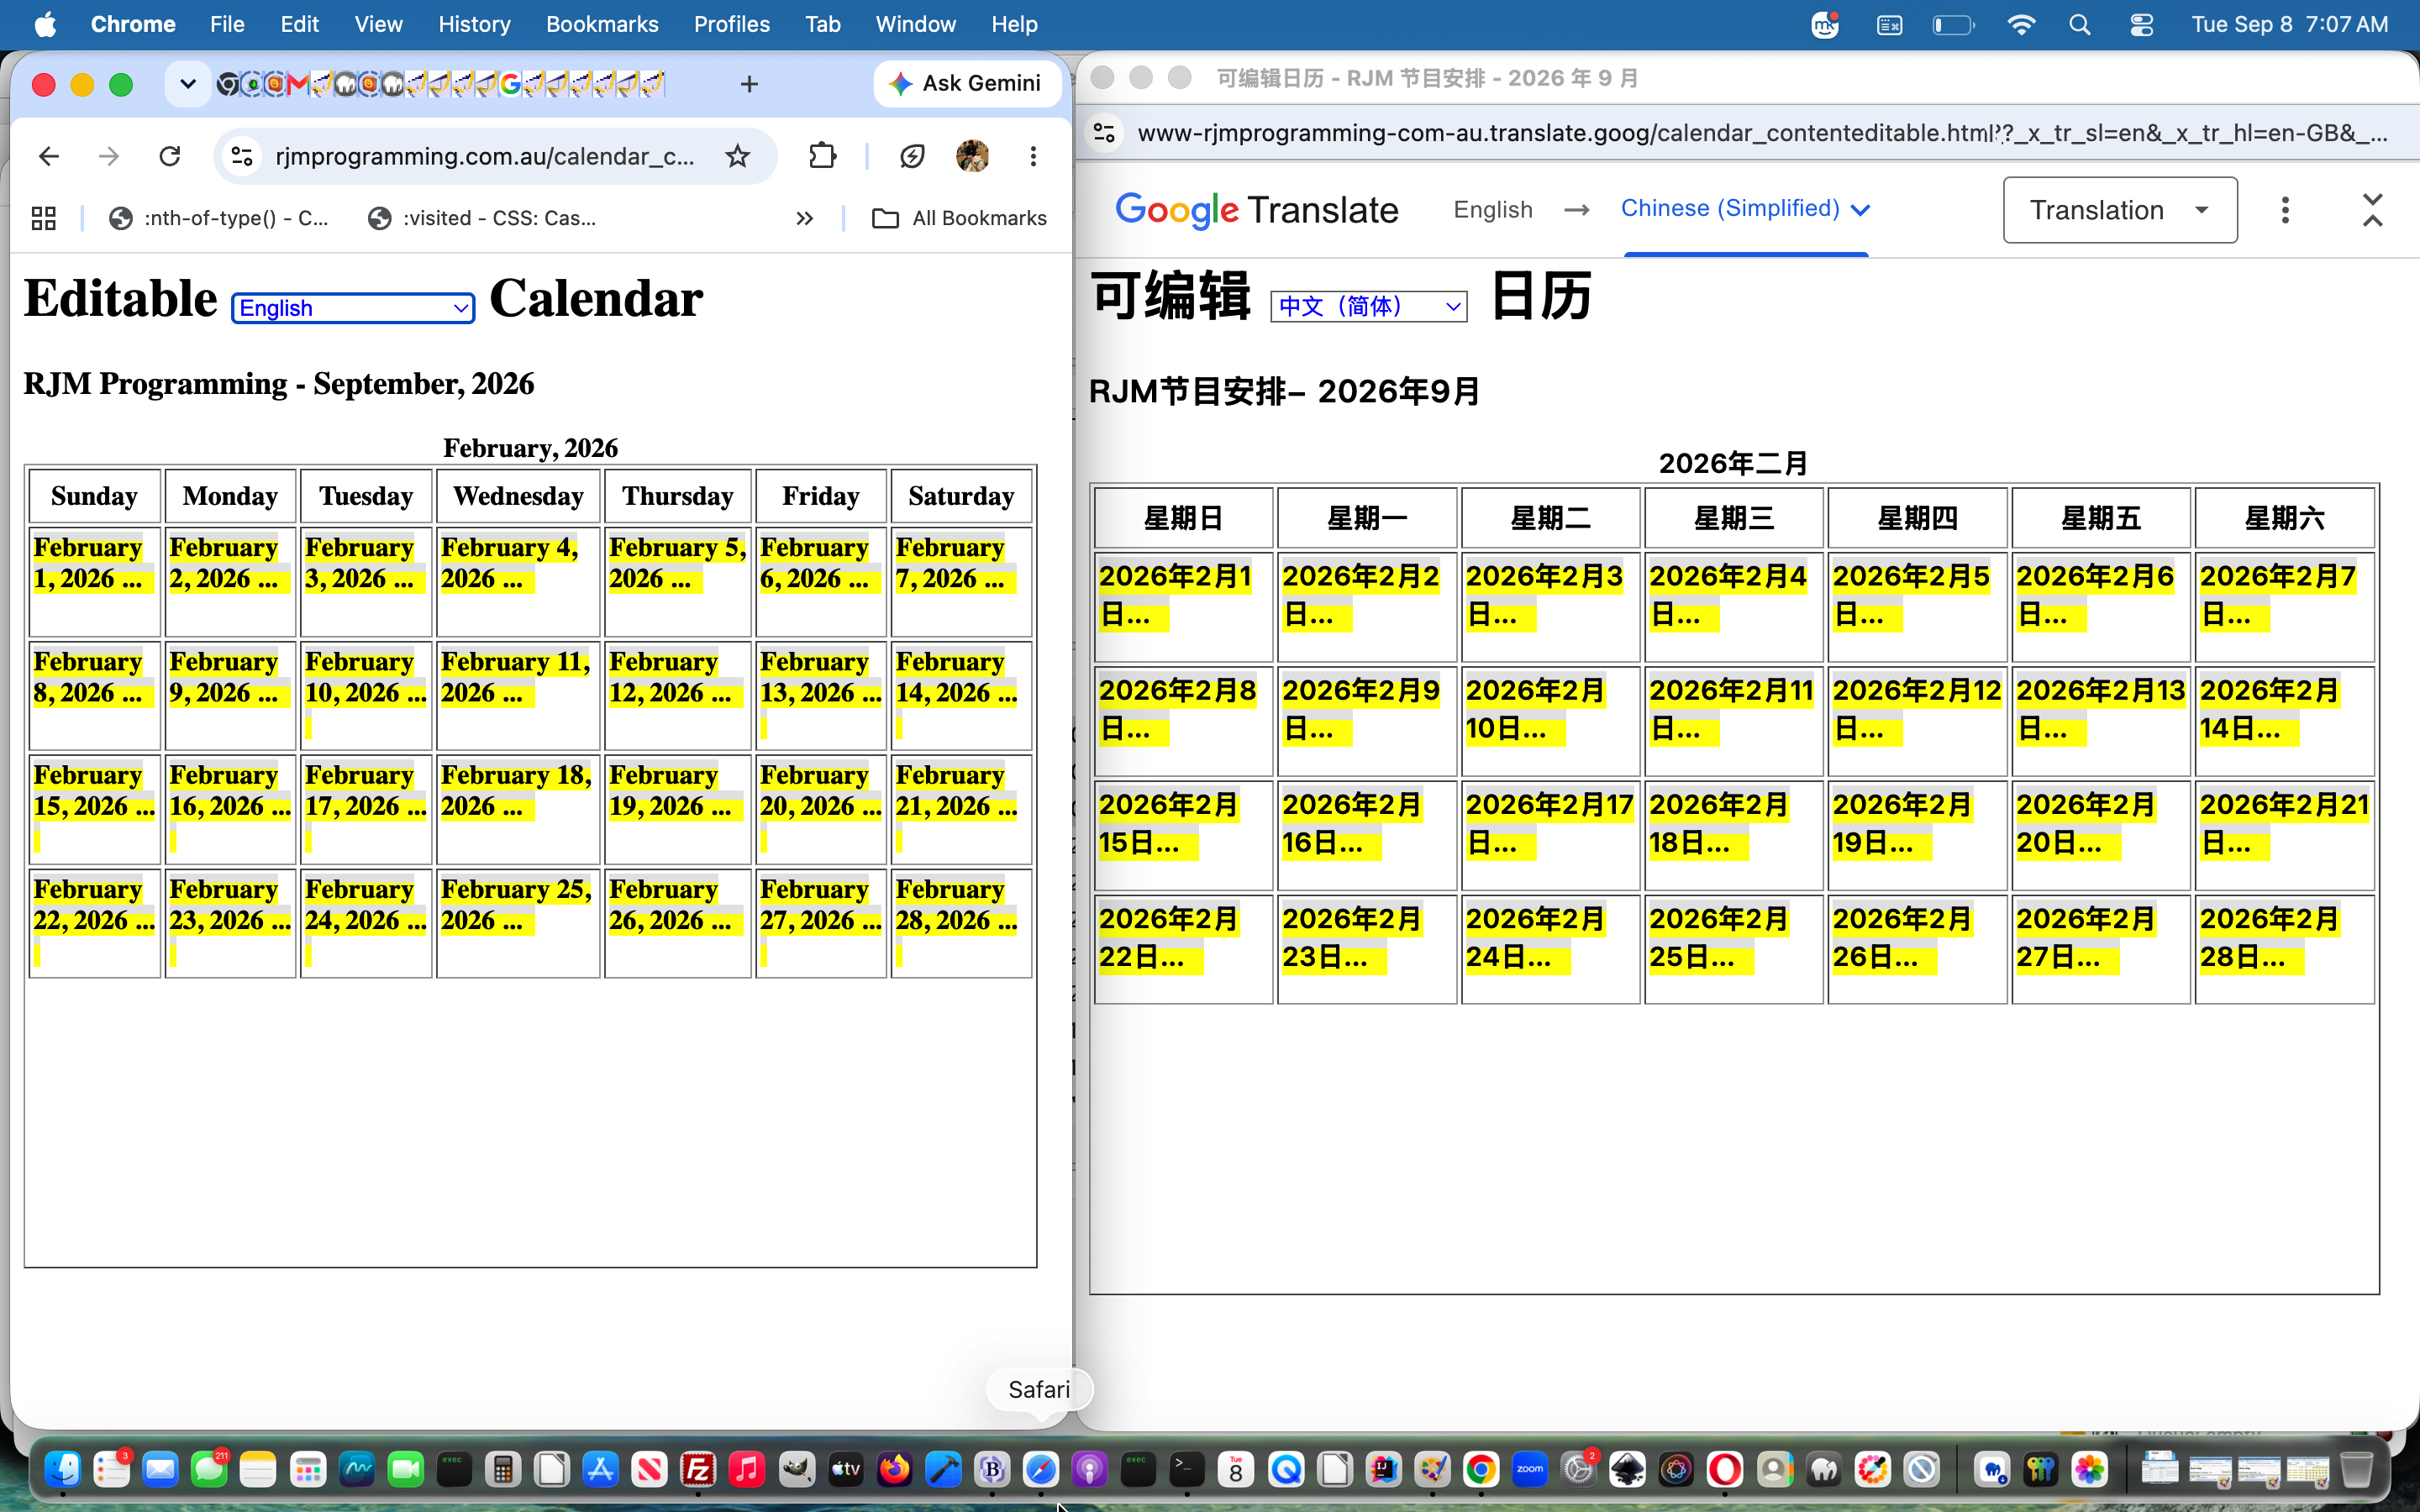
Task: Open Chrome's three-dot menu
Action: [1033, 156]
